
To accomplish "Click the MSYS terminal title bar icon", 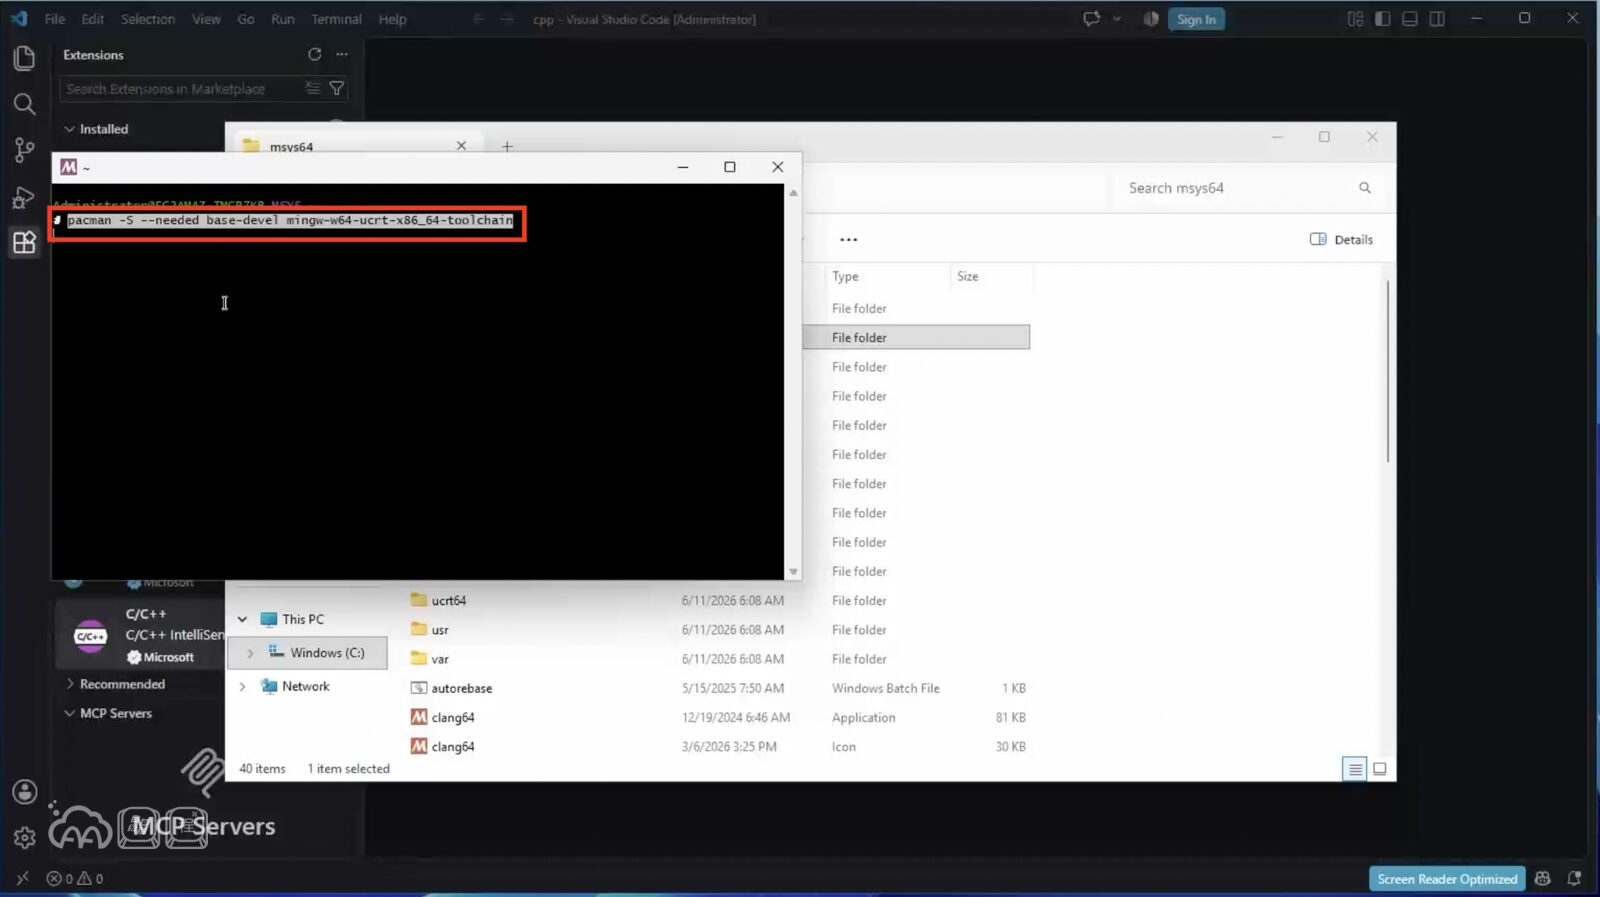I will (x=69, y=167).
